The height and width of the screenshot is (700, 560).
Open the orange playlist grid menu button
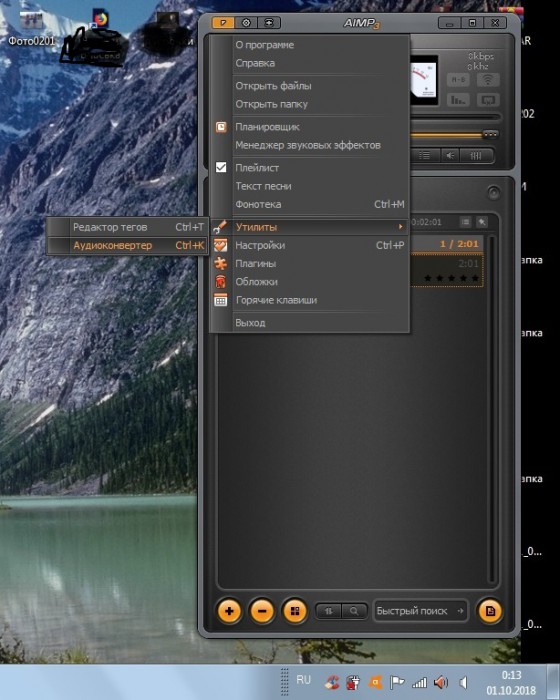pos(295,611)
